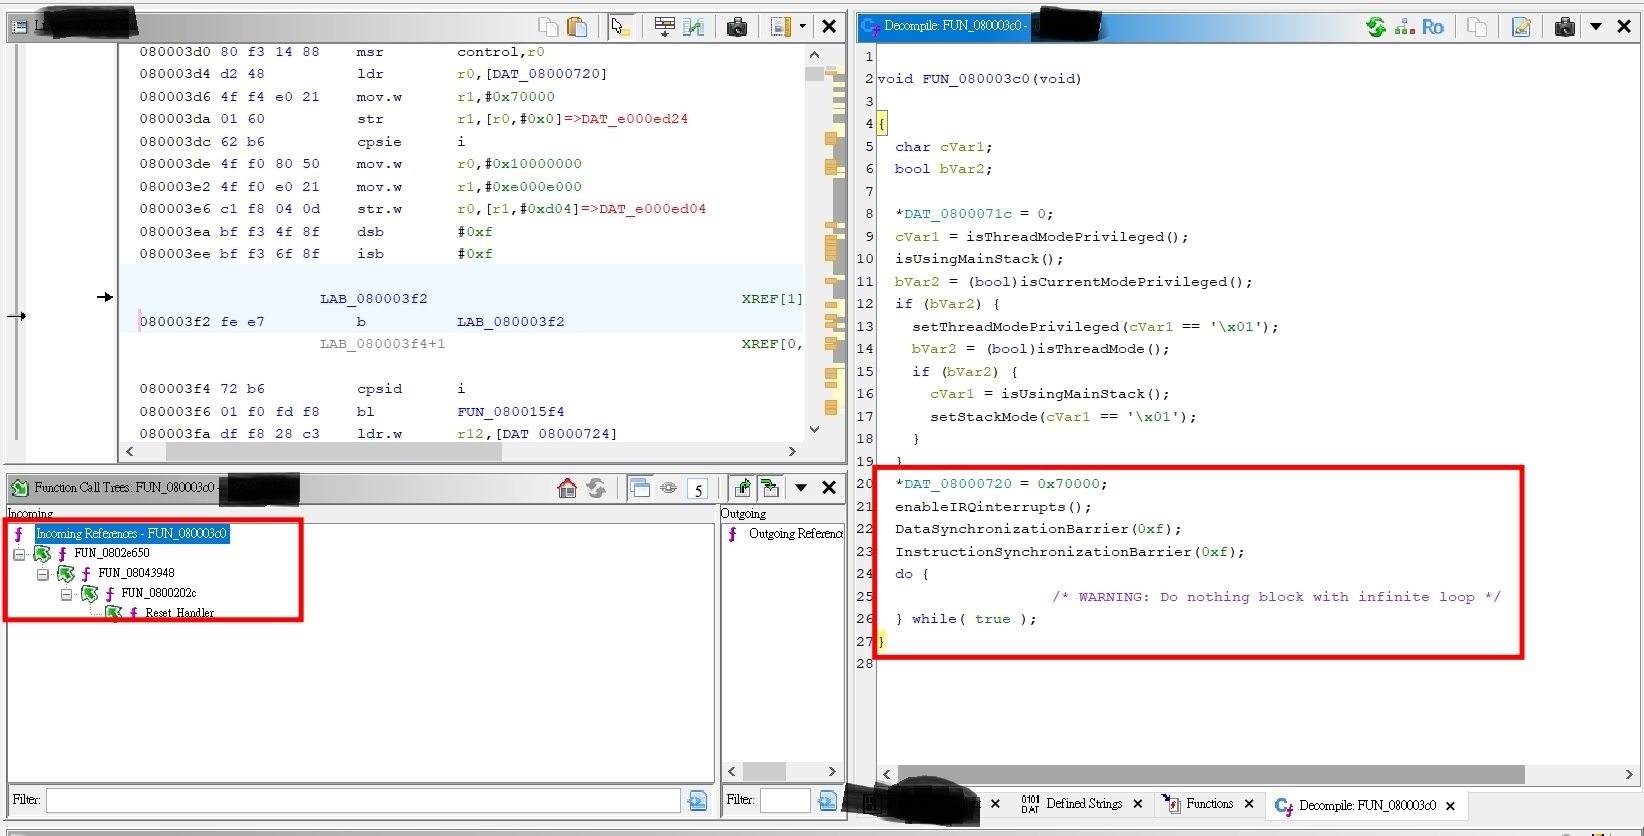
Task: Click XREF[1] next to LAB_080003f2
Action: click(772, 299)
